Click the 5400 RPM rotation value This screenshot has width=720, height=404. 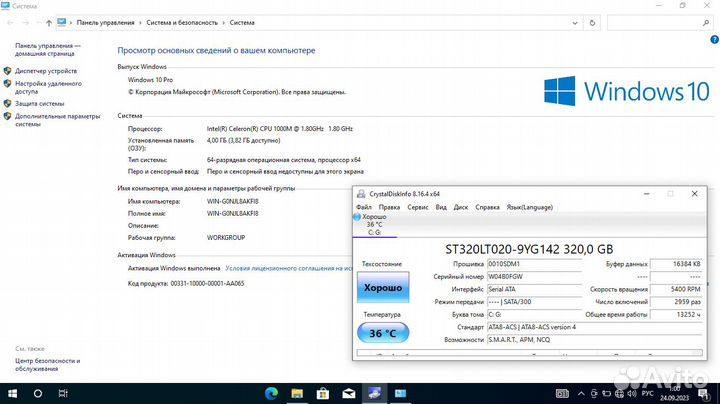(676, 289)
